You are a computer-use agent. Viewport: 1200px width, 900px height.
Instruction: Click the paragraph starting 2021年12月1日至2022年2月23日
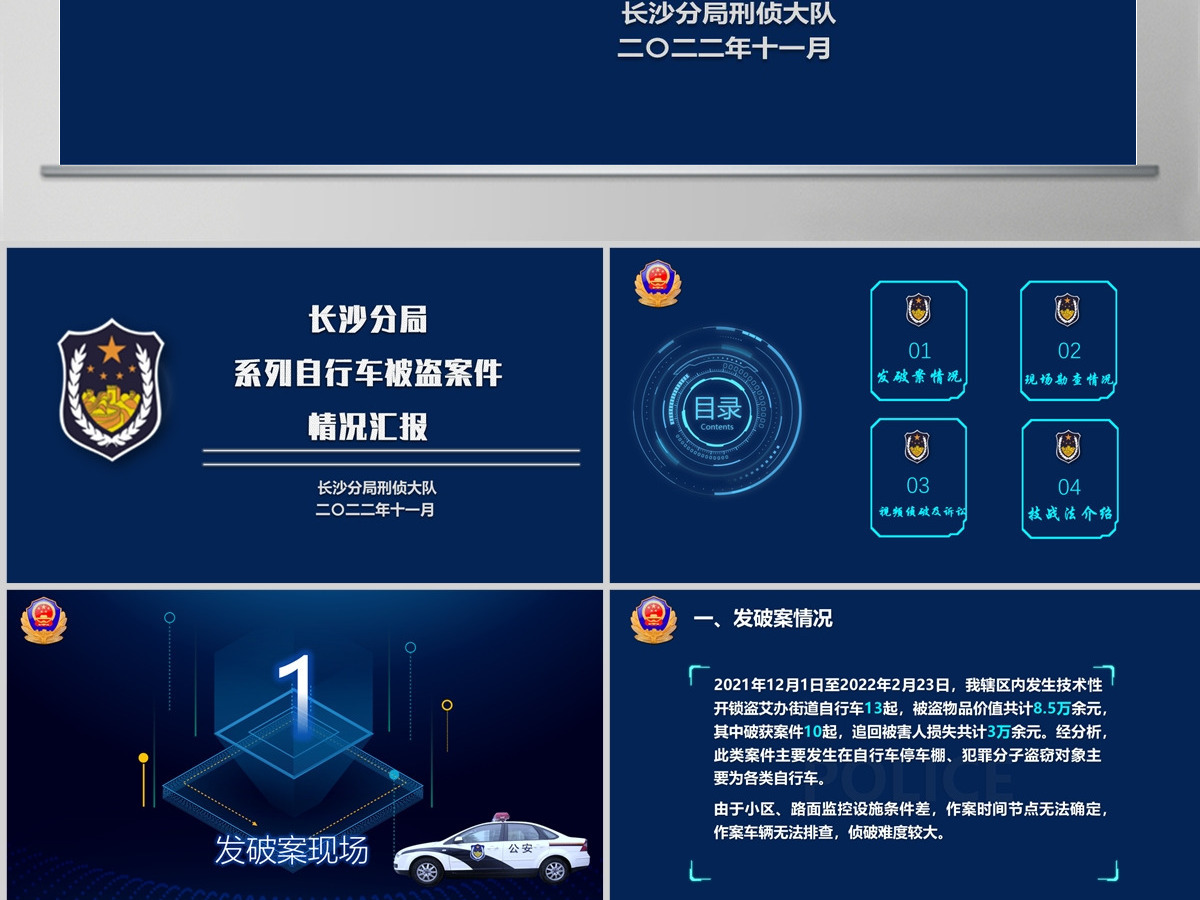pos(910,731)
